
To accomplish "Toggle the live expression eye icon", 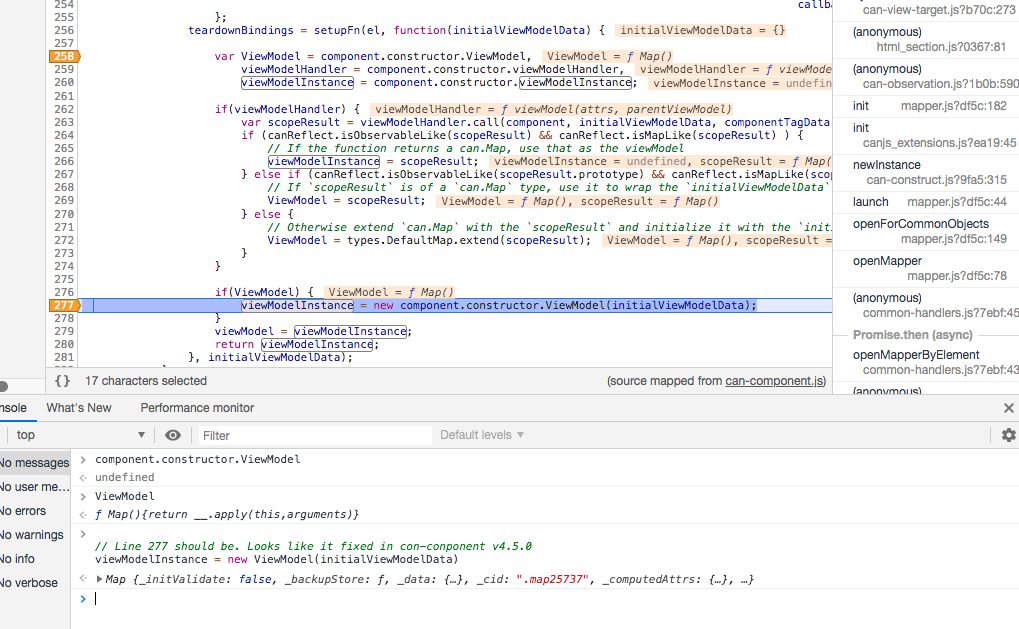I will 173,435.
